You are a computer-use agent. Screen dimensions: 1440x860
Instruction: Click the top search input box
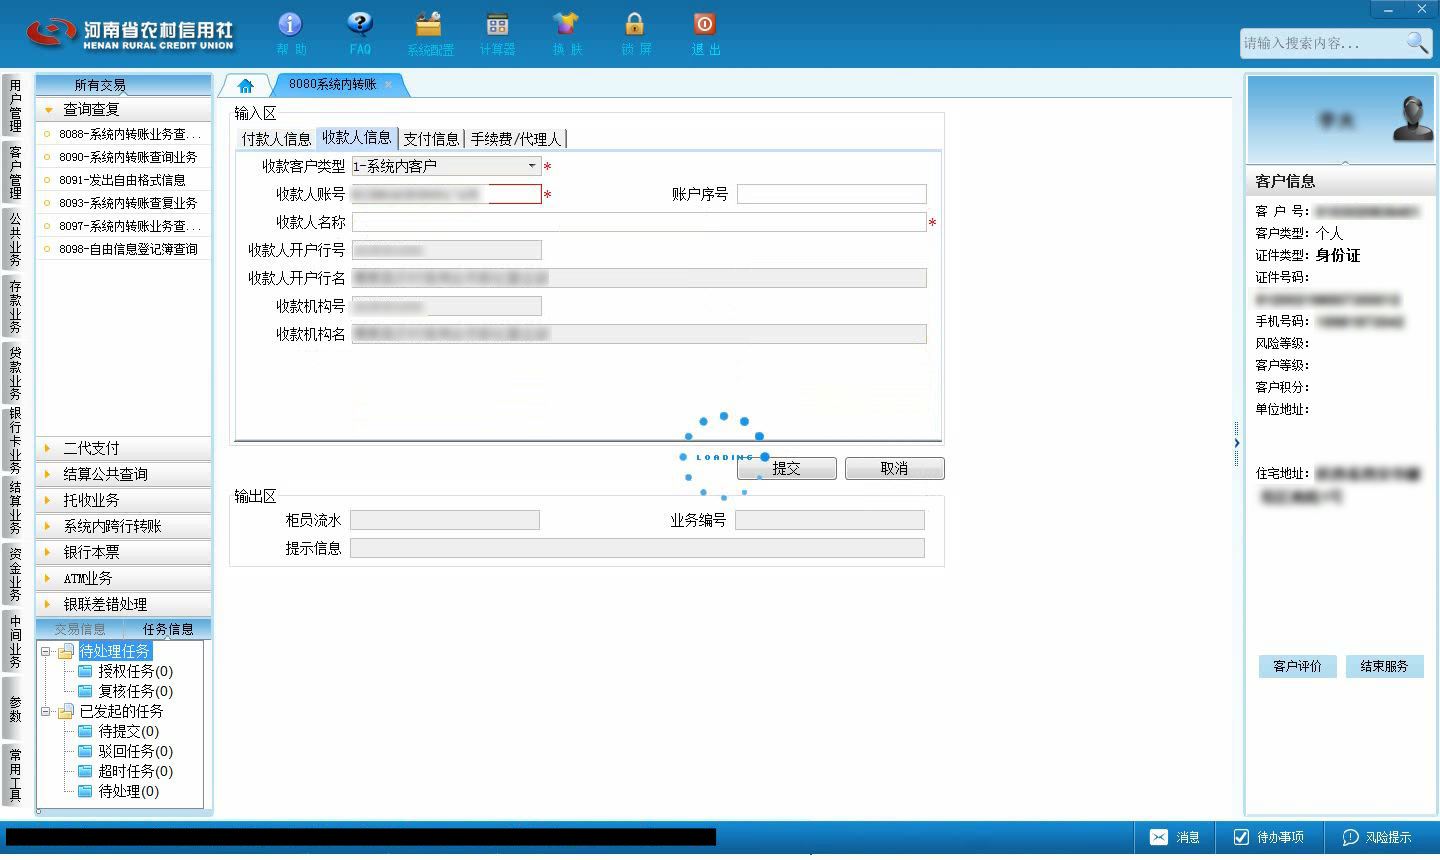click(x=1322, y=43)
